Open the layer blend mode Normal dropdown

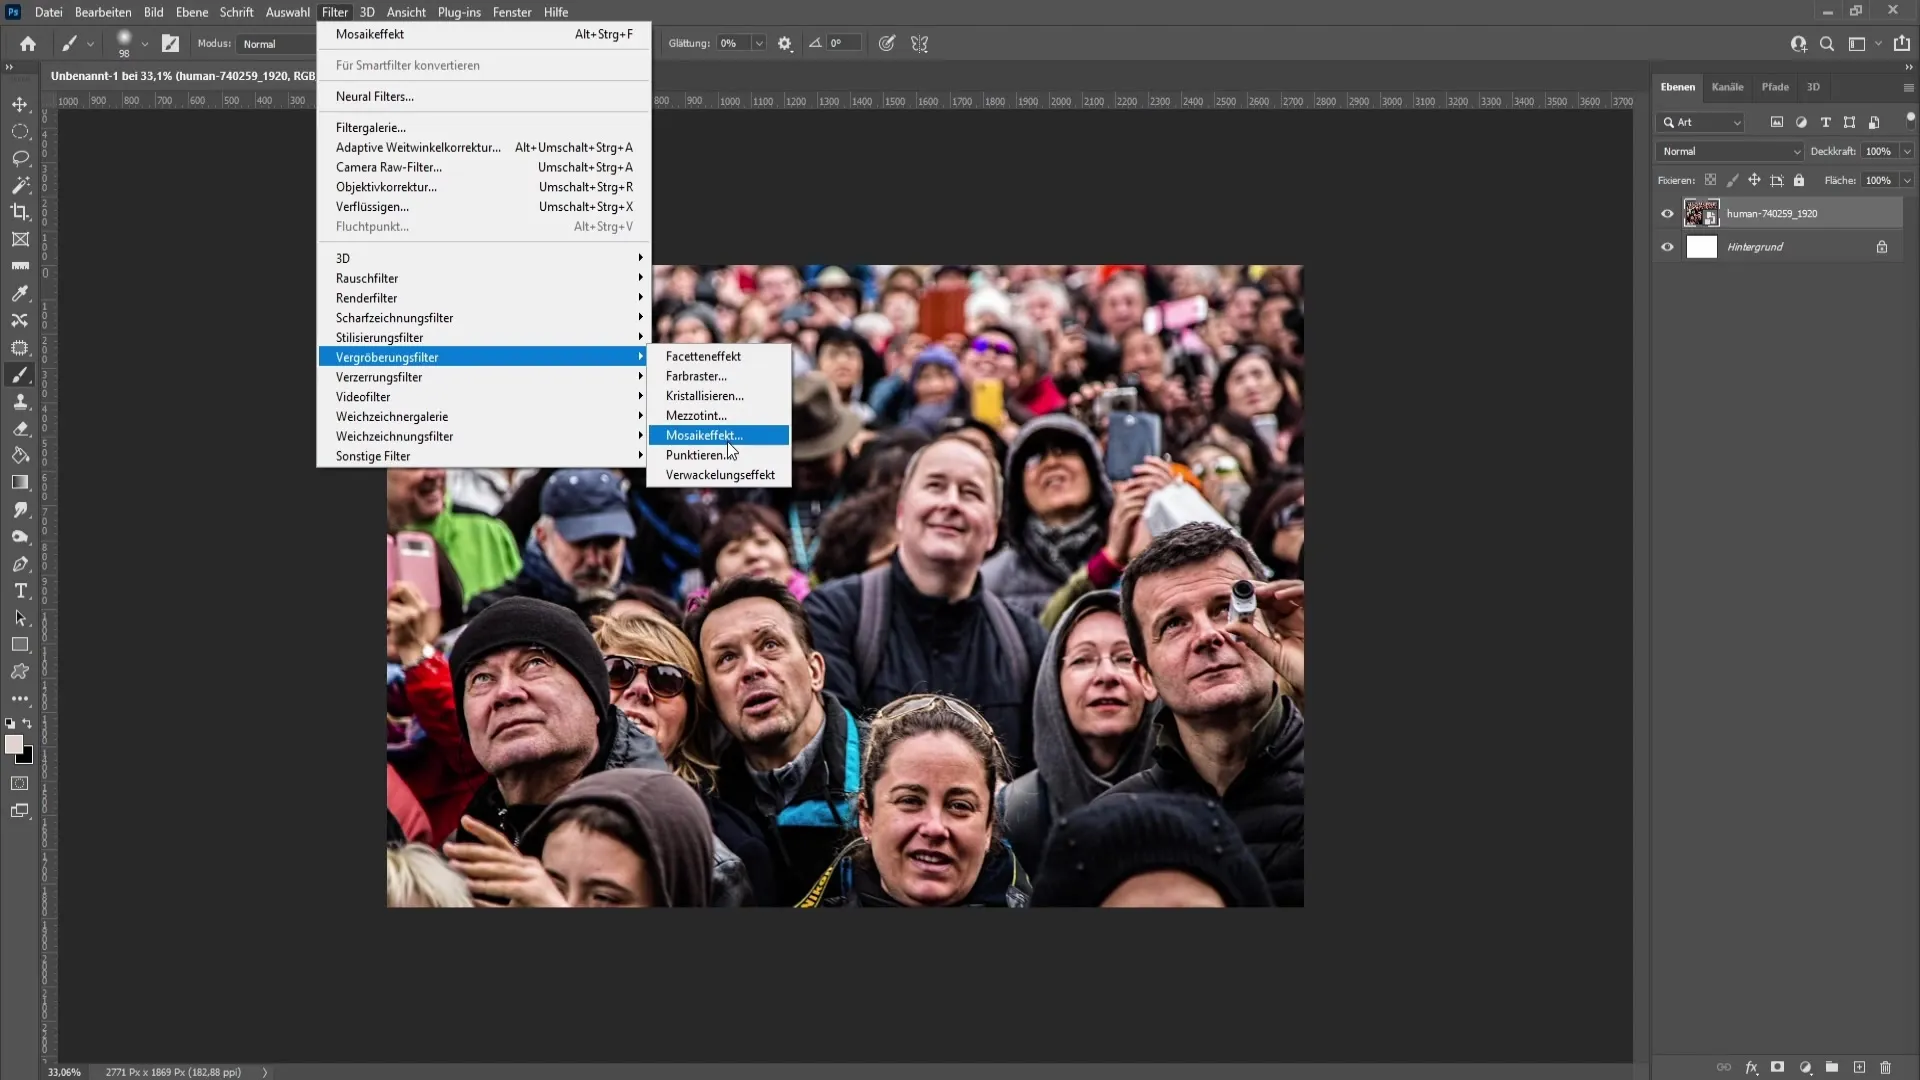[x=1730, y=151]
